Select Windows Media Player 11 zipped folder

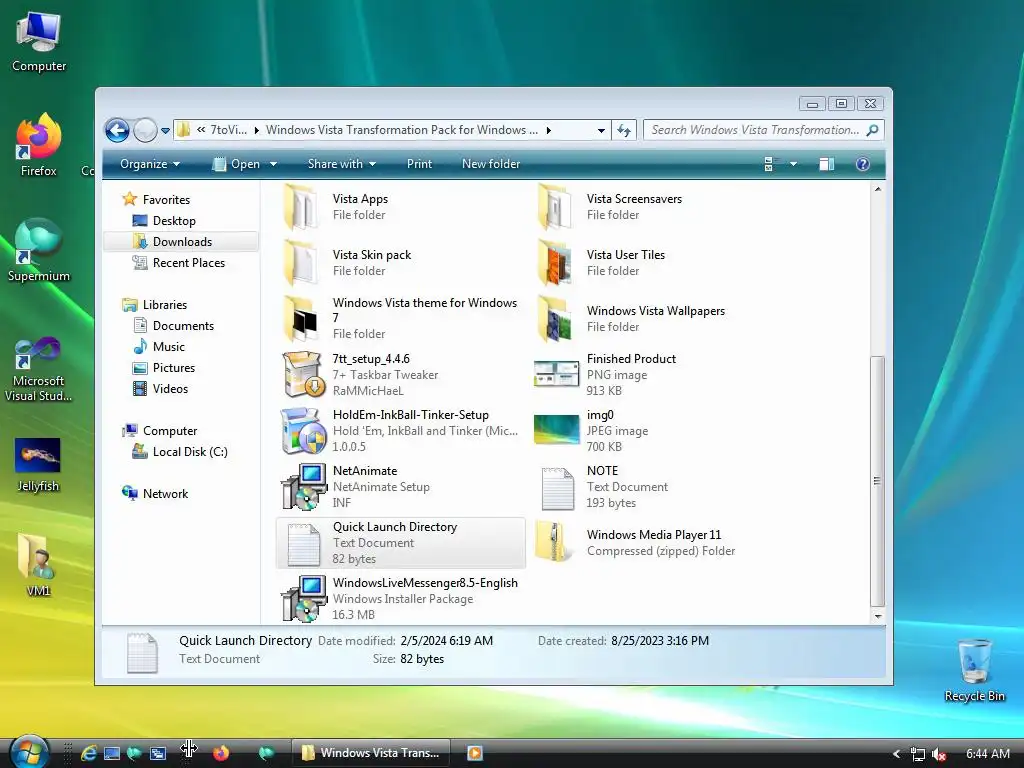pyautogui.click(x=653, y=543)
